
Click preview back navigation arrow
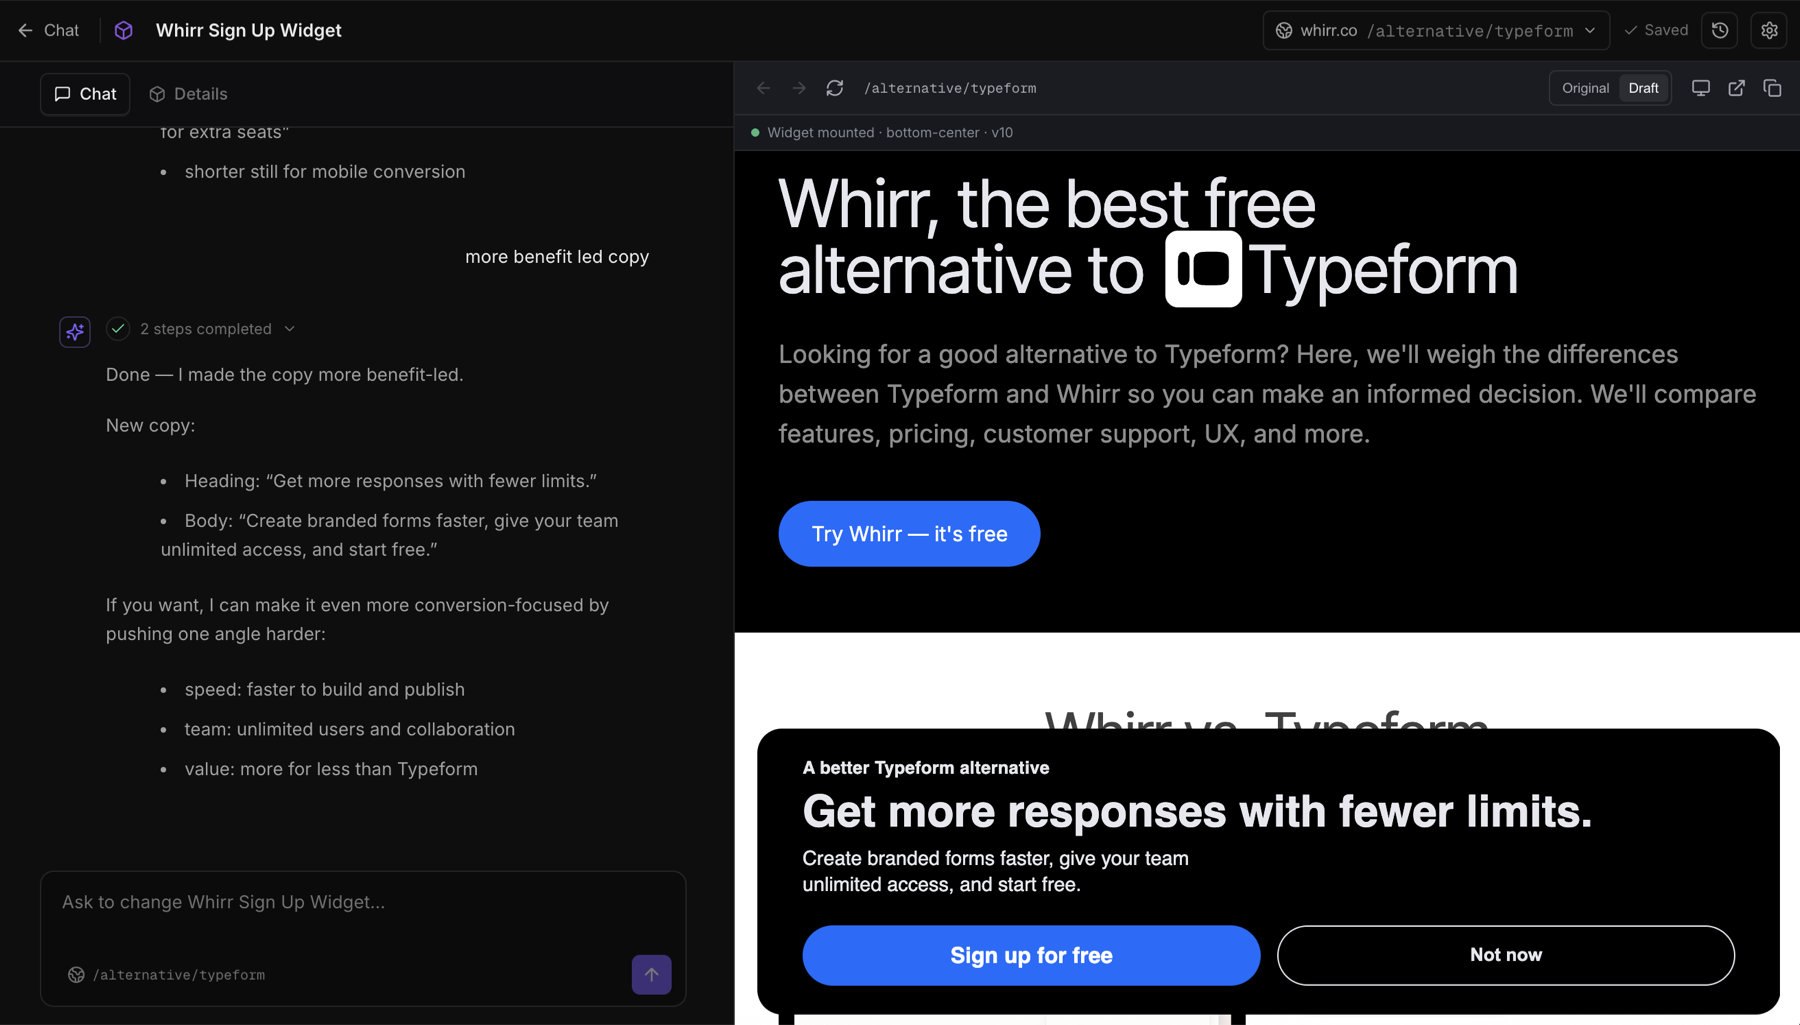(764, 88)
